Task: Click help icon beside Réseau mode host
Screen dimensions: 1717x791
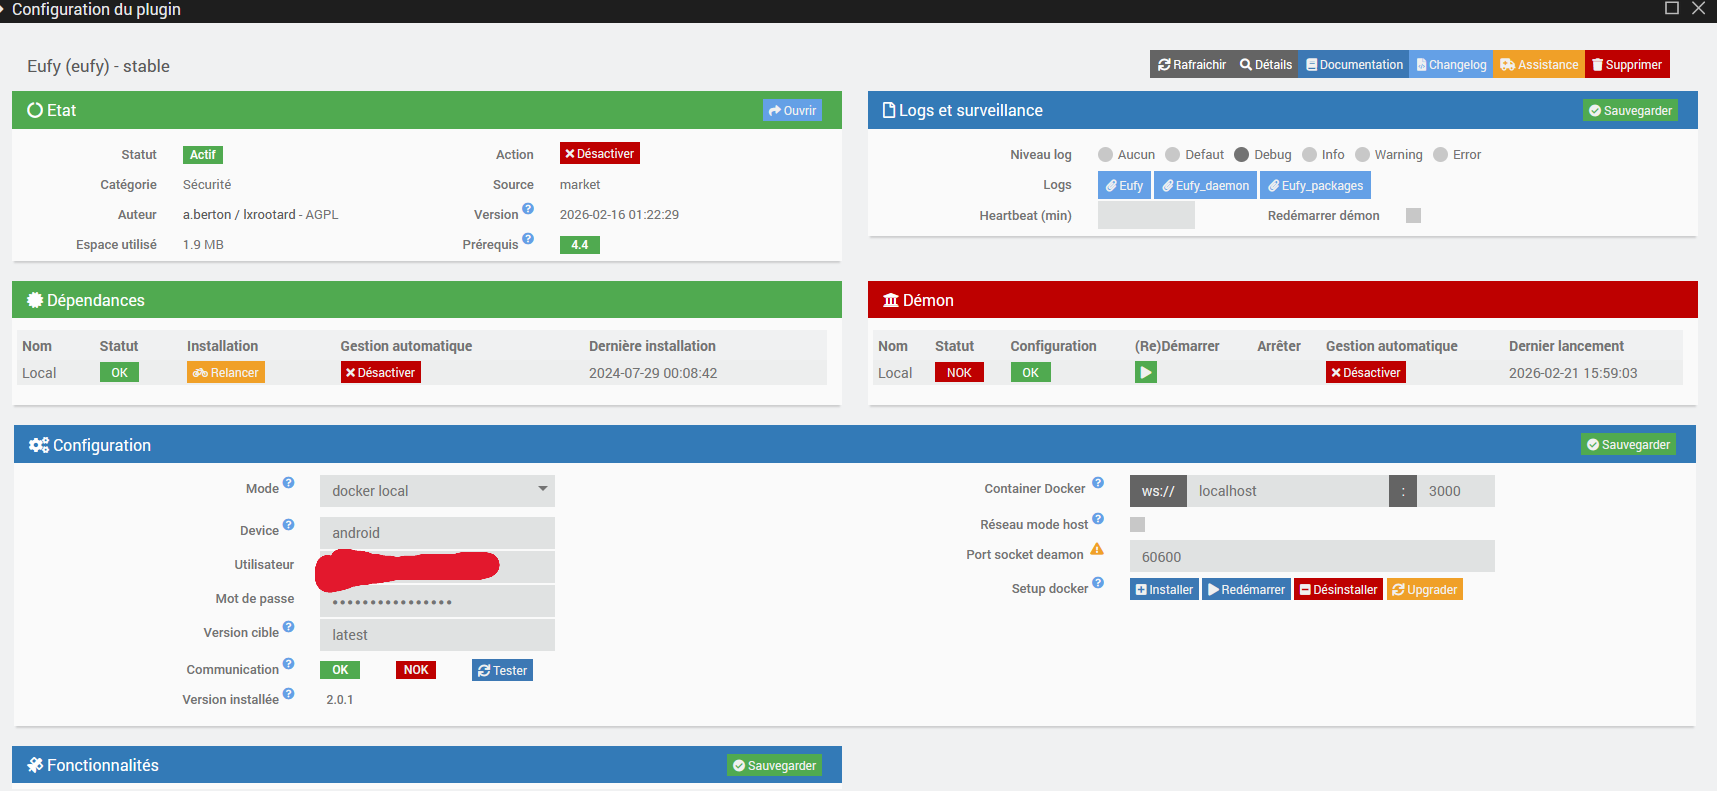Action: pos(1097,519)
